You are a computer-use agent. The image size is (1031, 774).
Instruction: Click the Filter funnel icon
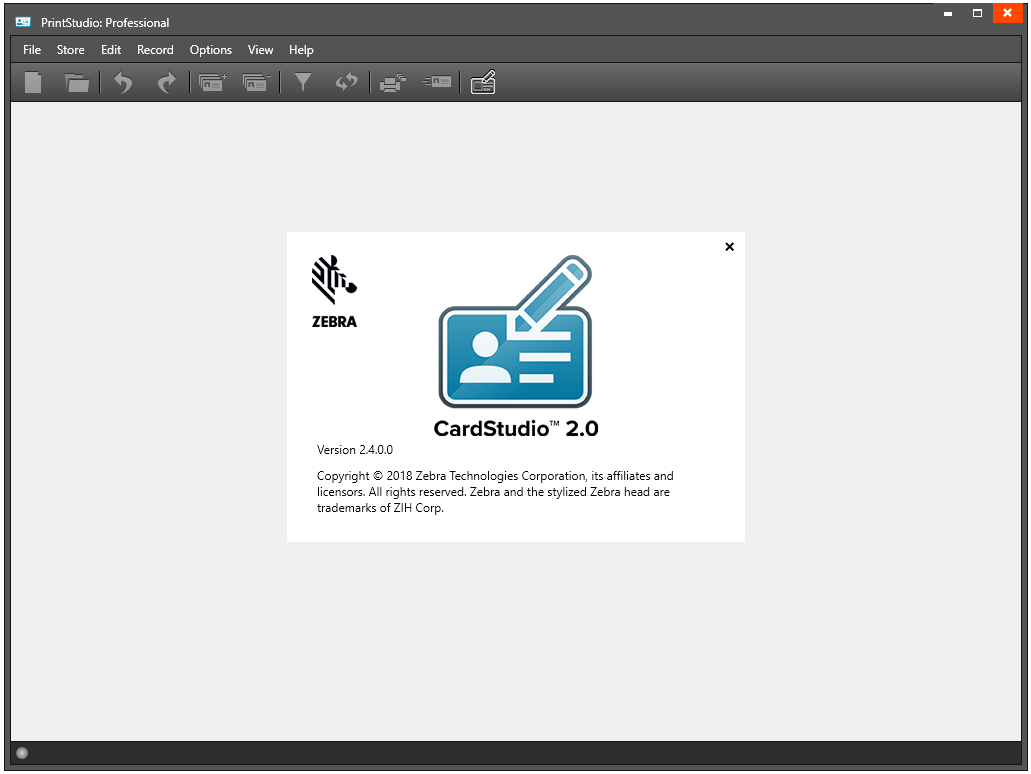coord(302,82)
